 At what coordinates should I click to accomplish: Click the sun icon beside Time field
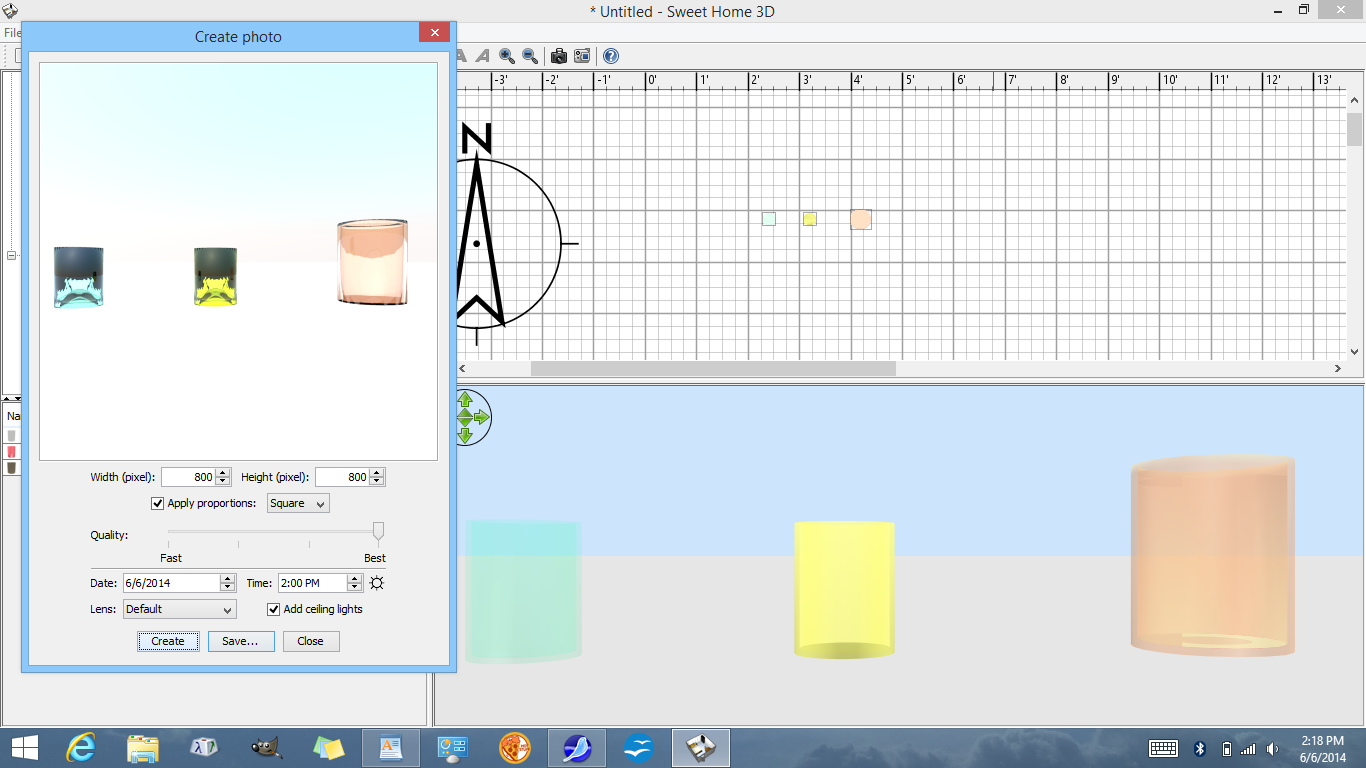[x=377, y=583]
